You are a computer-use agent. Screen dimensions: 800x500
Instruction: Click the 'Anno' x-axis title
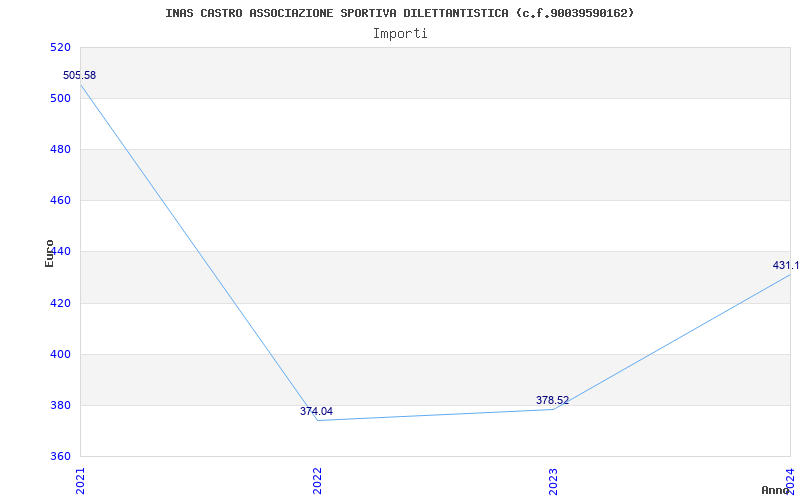click(775, 490)
